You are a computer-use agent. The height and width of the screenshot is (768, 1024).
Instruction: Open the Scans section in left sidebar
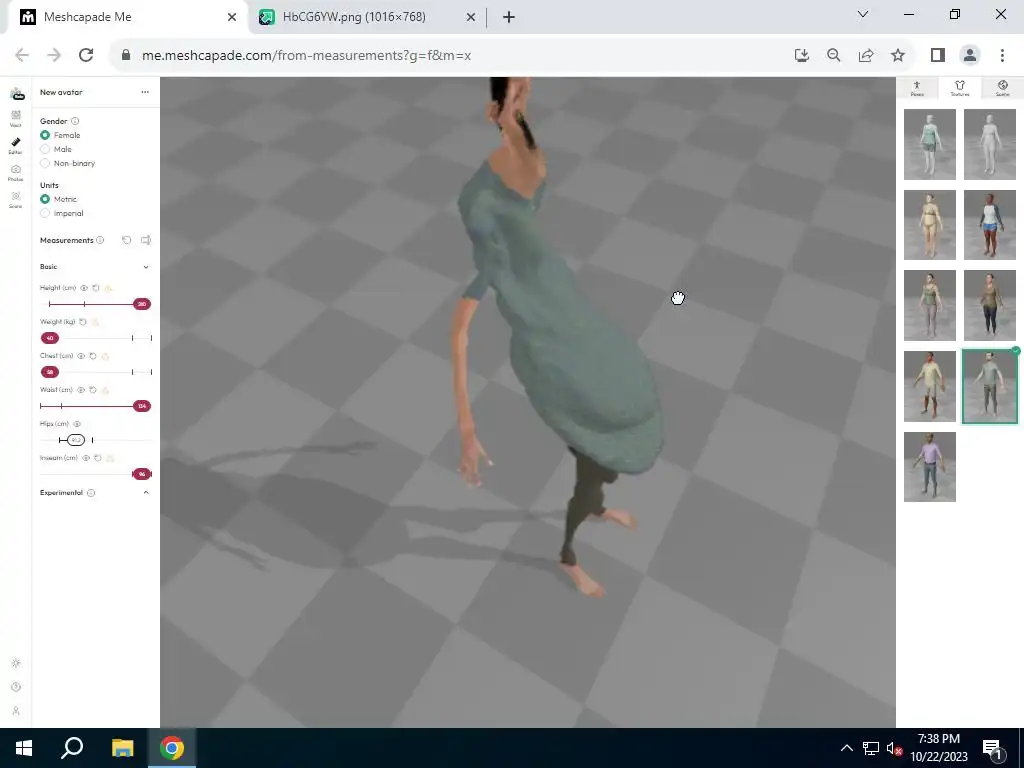16,200
